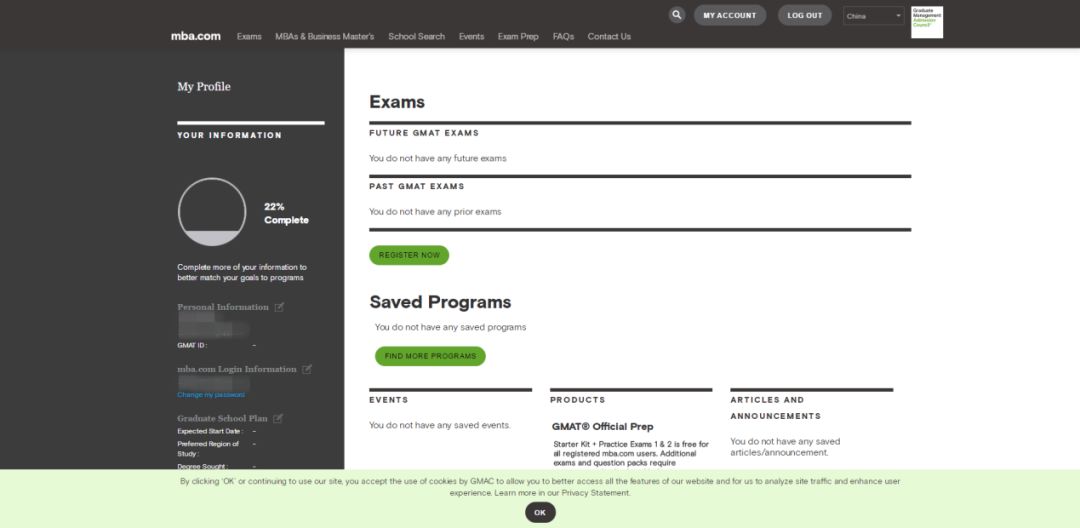Click the mba.com Login Information heading
1080x528 pixels.
point(237,369)
